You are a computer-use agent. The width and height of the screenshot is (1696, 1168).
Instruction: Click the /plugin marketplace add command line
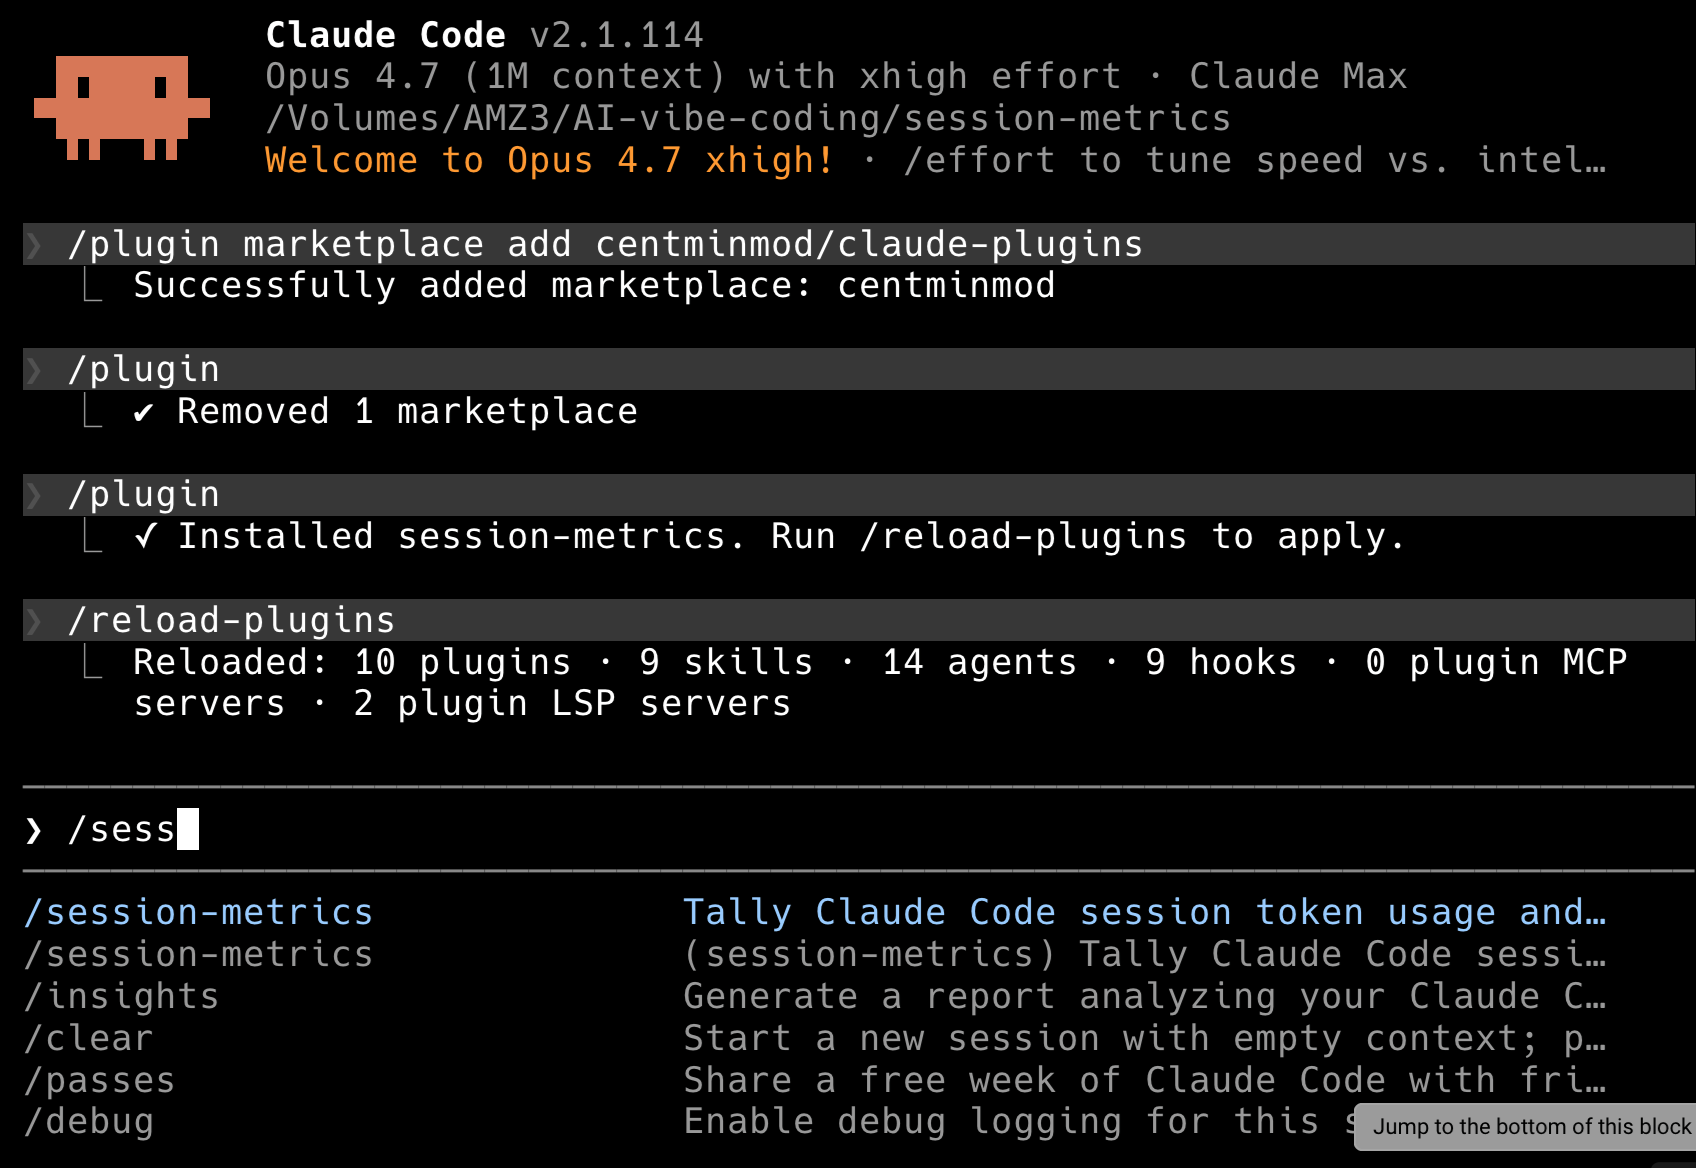[x=858, y=244]
